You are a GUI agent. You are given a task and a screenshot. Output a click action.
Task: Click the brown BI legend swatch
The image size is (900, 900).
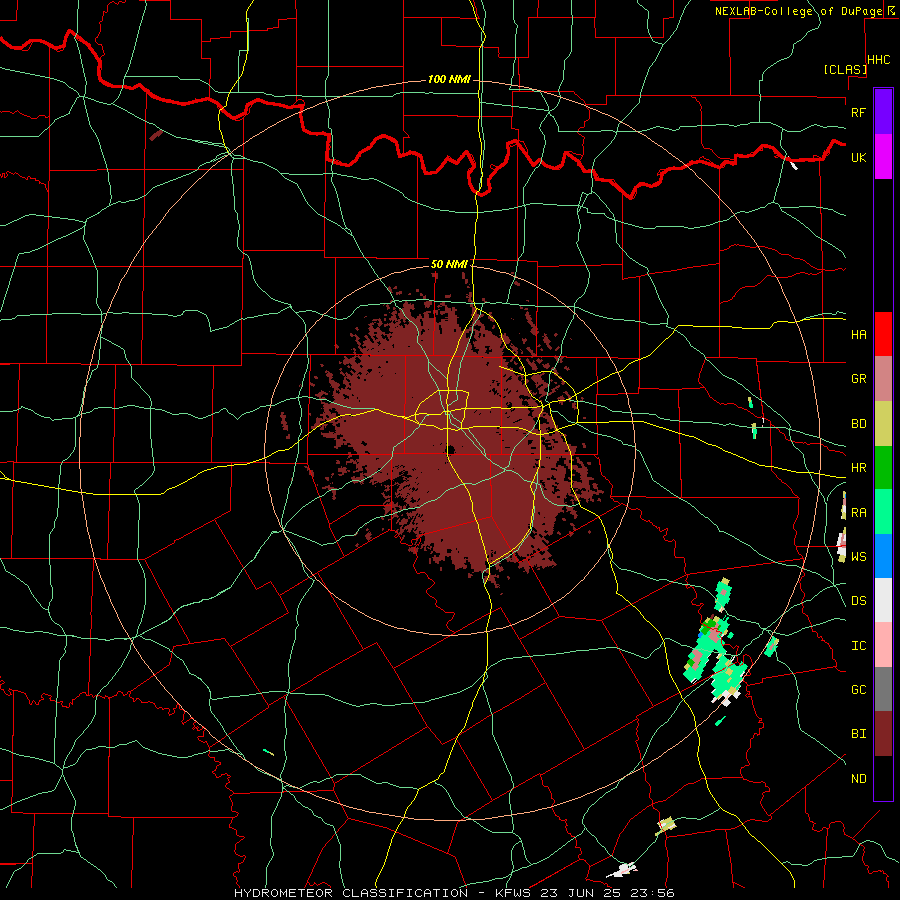pyautogui.click(x=883, y=734)
